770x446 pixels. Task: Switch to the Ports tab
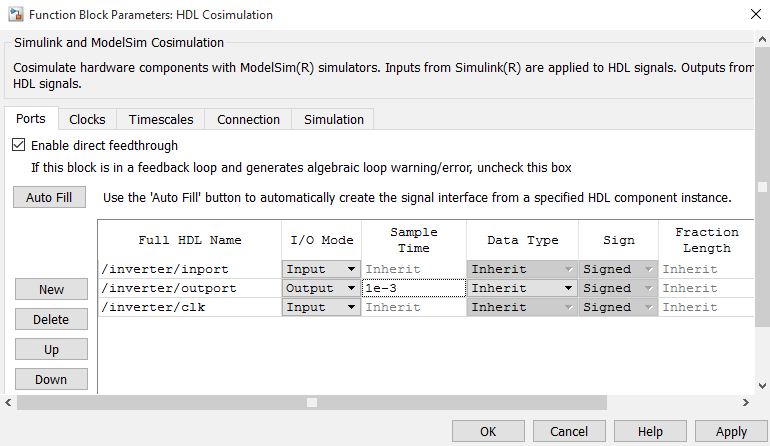point(31,119)
